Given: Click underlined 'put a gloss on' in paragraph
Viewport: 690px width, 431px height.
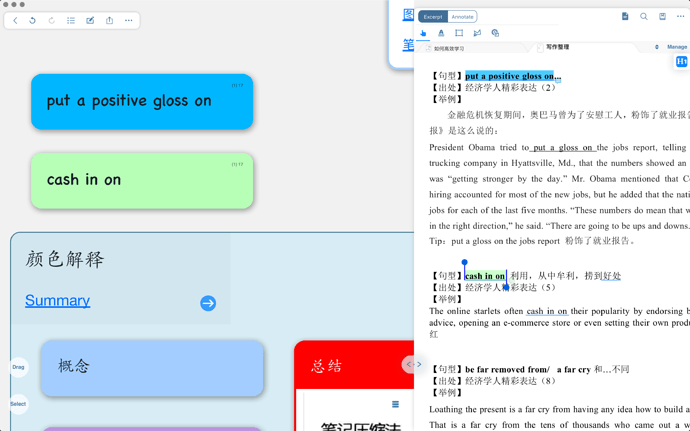Looking at the screenshot, I should (x=563, y=147).
